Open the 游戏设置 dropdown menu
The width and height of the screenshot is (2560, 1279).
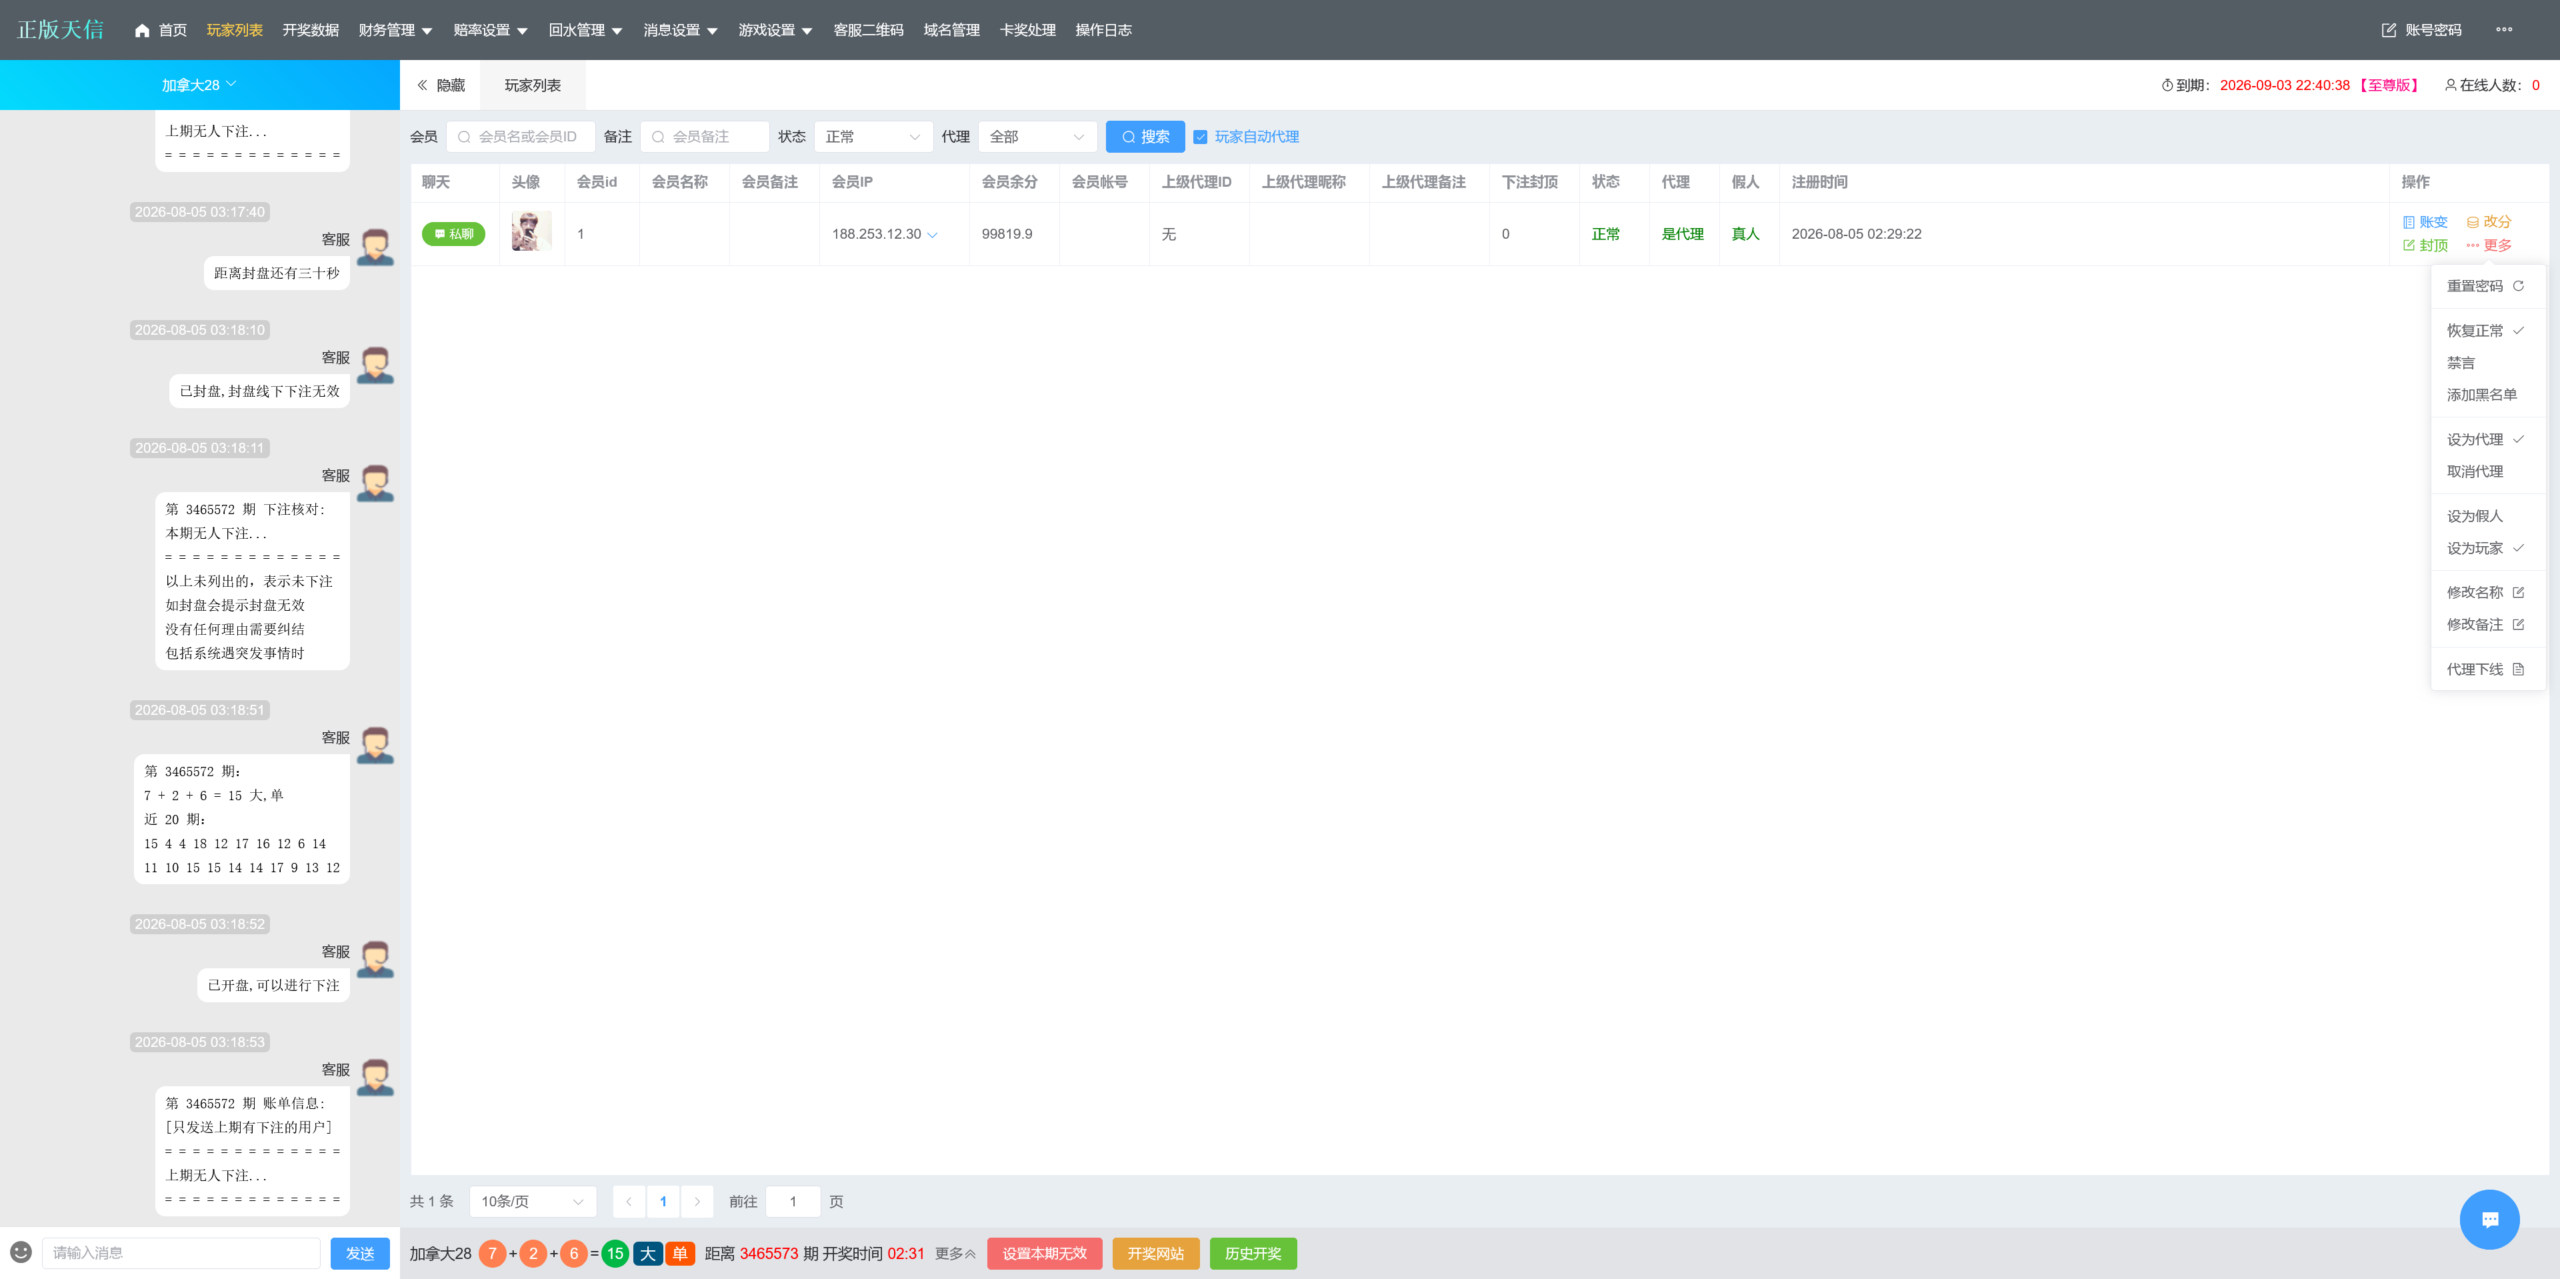coord(775,30)
